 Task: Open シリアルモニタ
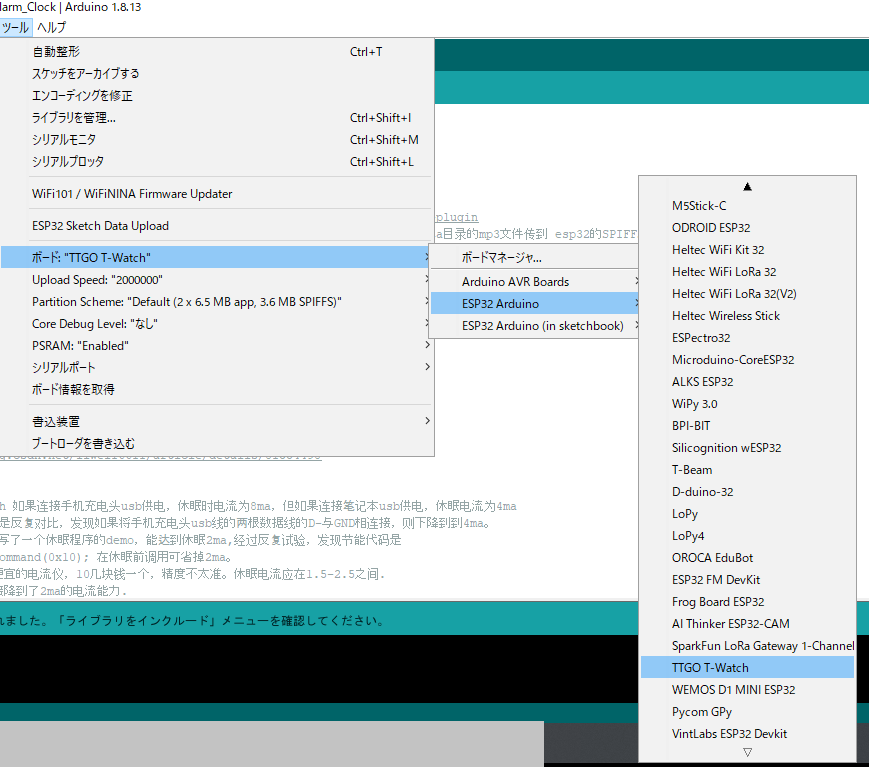(x=217, y=140)
